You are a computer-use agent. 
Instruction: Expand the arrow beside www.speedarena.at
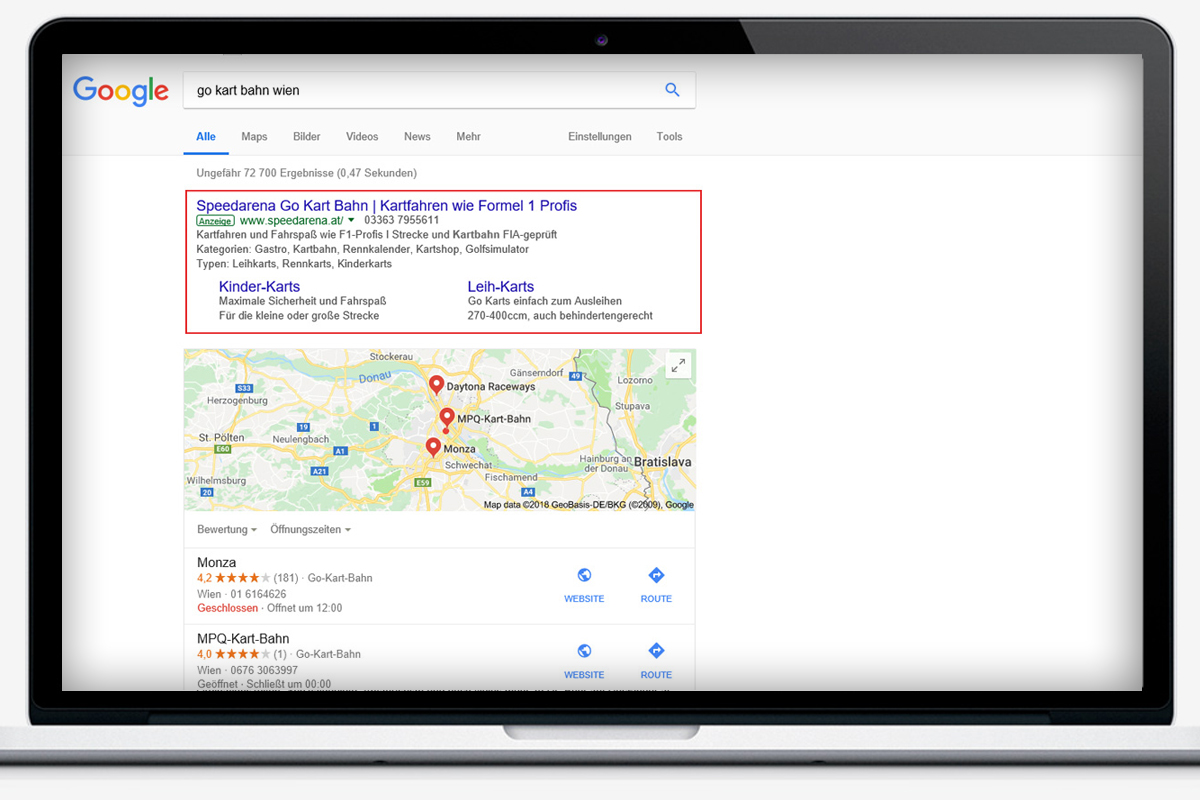pyautogui.click(x=351, y=220)
